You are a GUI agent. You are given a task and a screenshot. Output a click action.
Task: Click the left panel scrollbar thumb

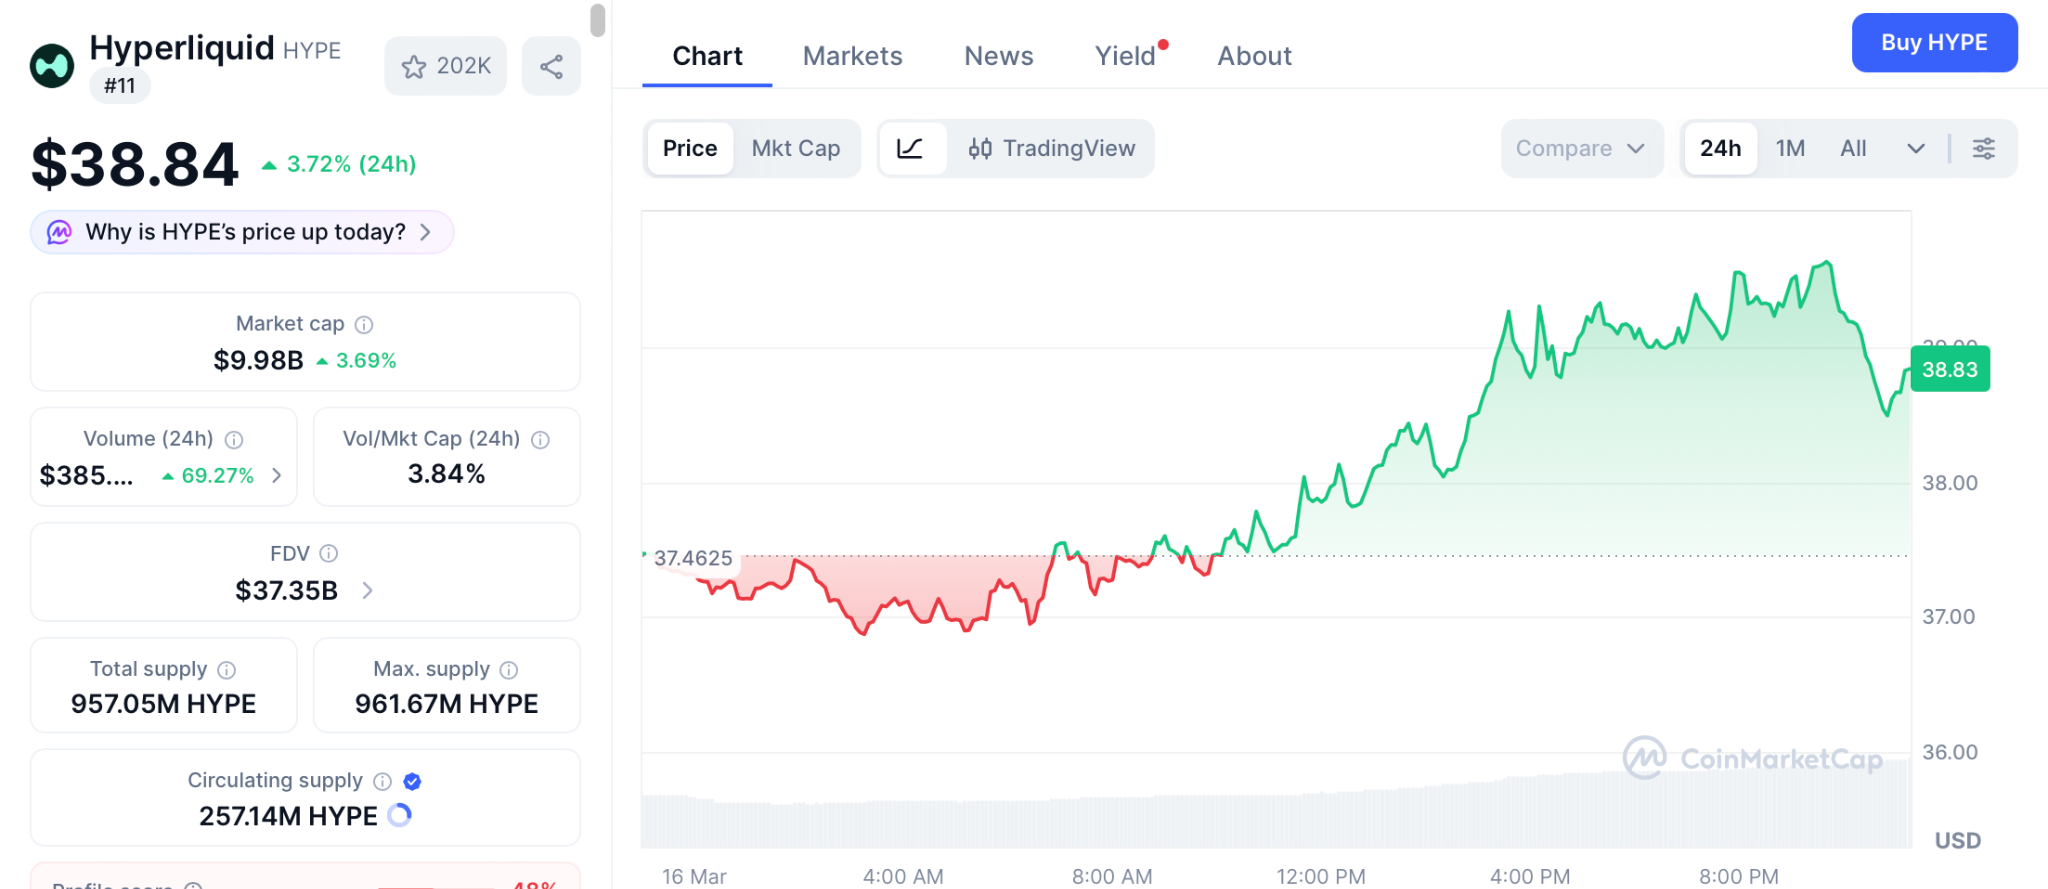[598, 20]
